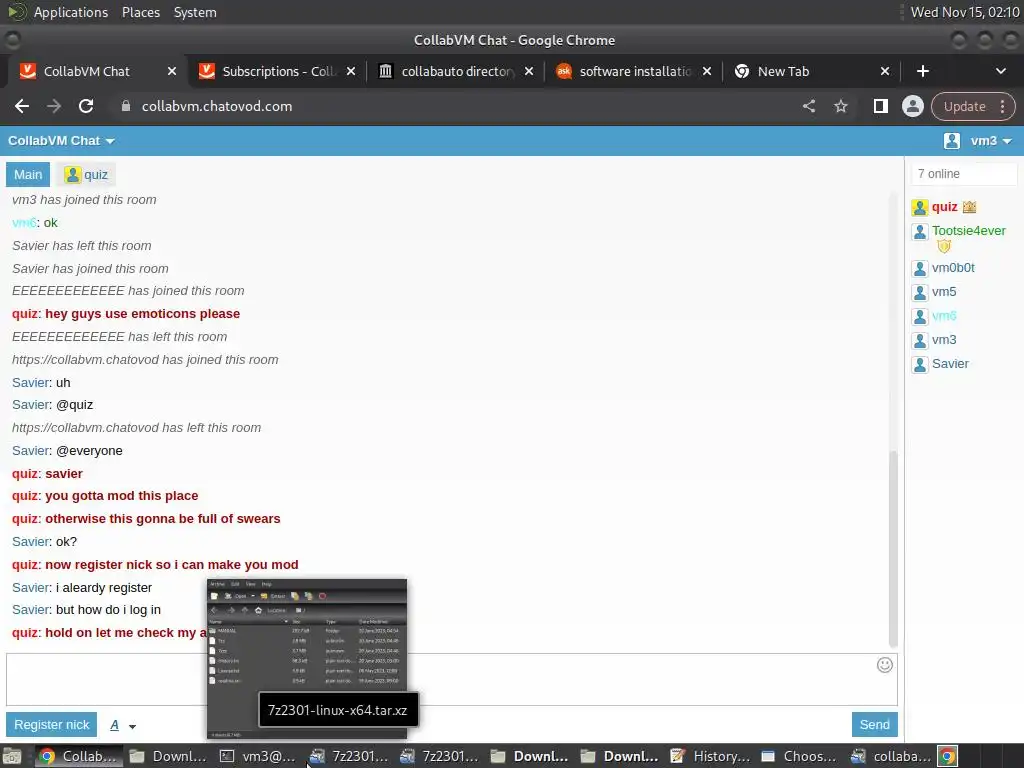1024x768 pixels.
Task: Open the System menu
Action: (195, 12)
